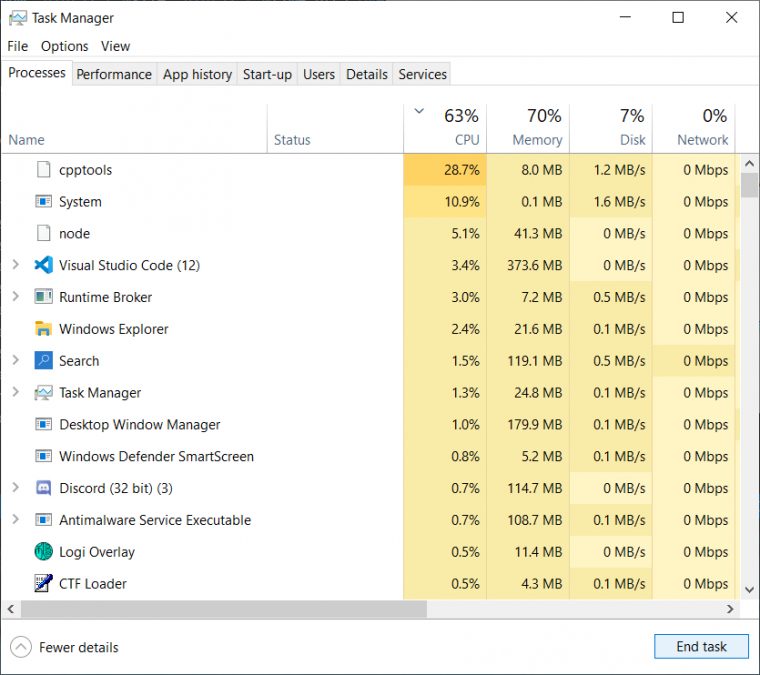Expand the Discord (32 bit) process group

coord(16,487)
